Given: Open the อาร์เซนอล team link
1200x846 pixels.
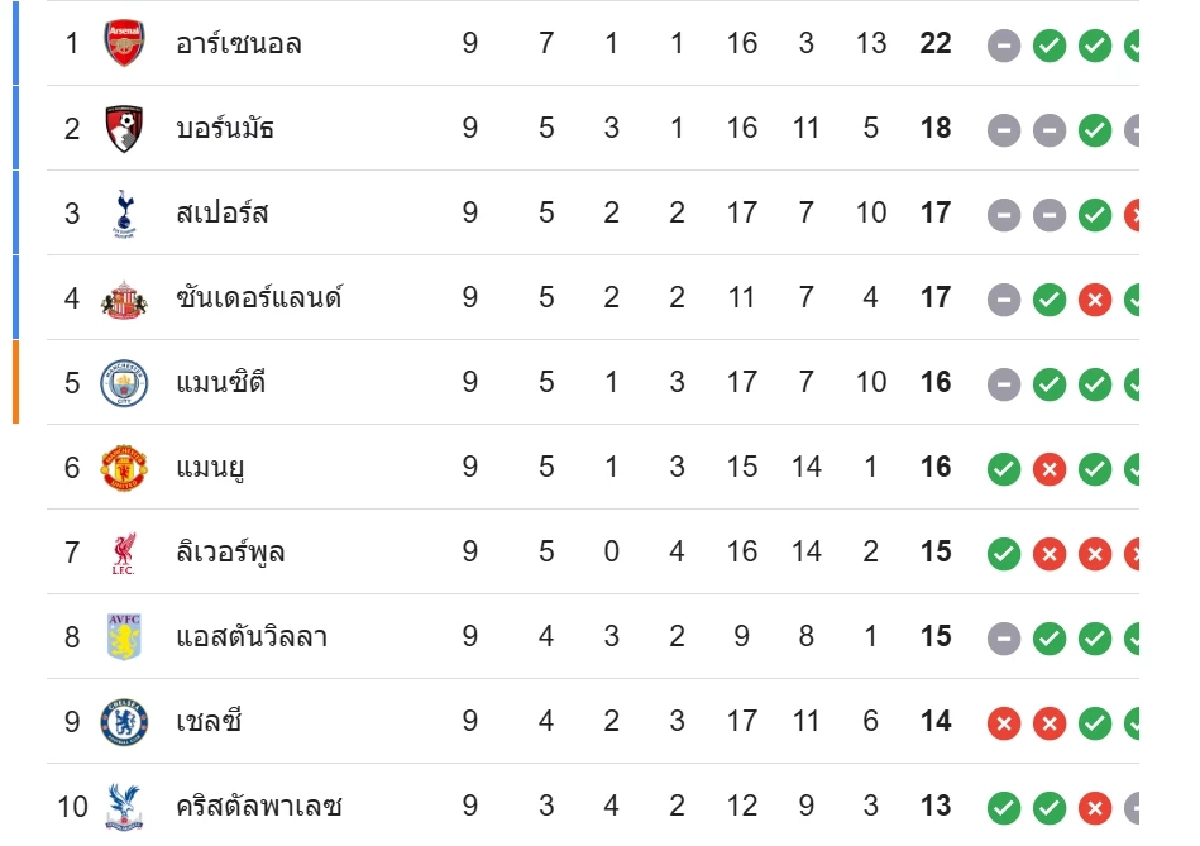Looking at the screenshot, I should [x=239, y=44].
